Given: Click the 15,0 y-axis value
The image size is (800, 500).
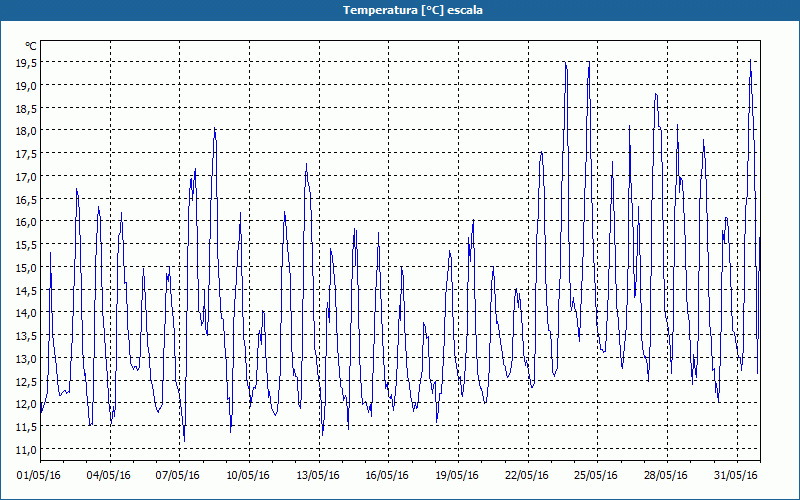Looking at the screenshot, I should tap(26, 267).
